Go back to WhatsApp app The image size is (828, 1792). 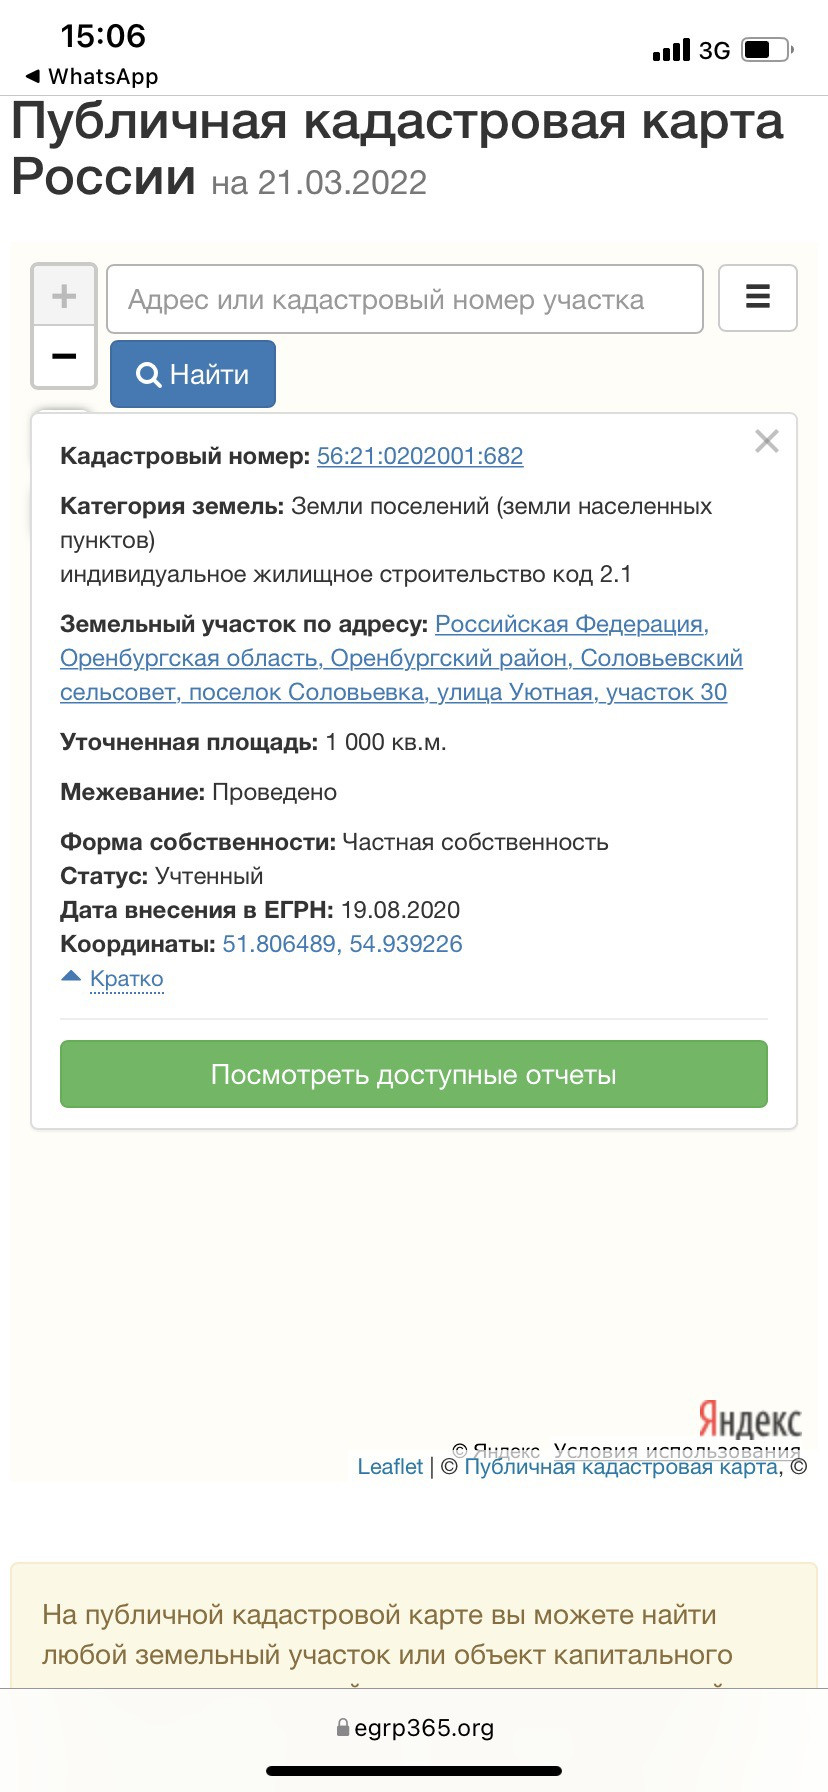coord(91,77)
